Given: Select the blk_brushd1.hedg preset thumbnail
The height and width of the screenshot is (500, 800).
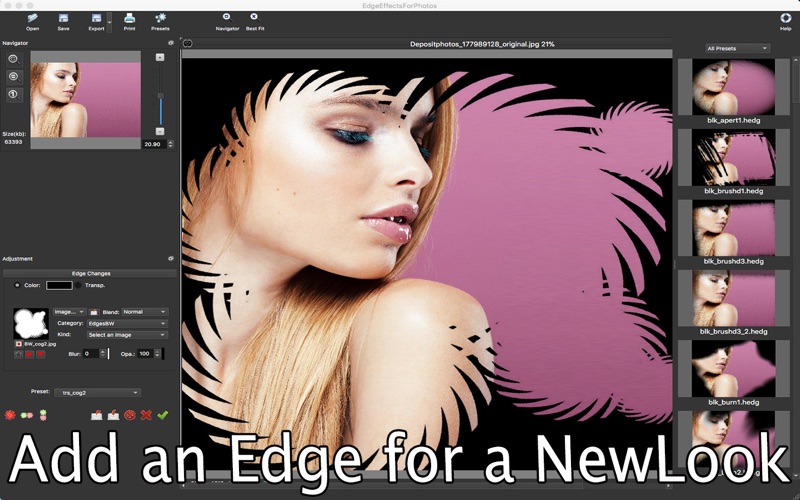Looking at the screenshot, I should 733,158.
